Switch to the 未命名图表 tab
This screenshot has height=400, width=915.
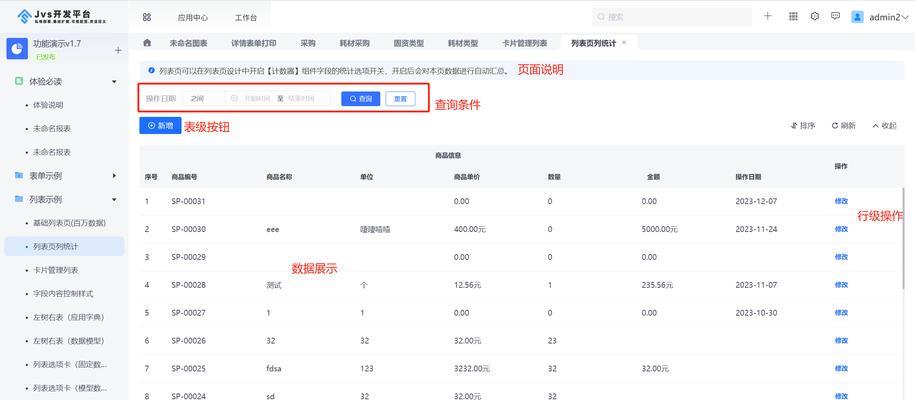click(x=188, y=43)
